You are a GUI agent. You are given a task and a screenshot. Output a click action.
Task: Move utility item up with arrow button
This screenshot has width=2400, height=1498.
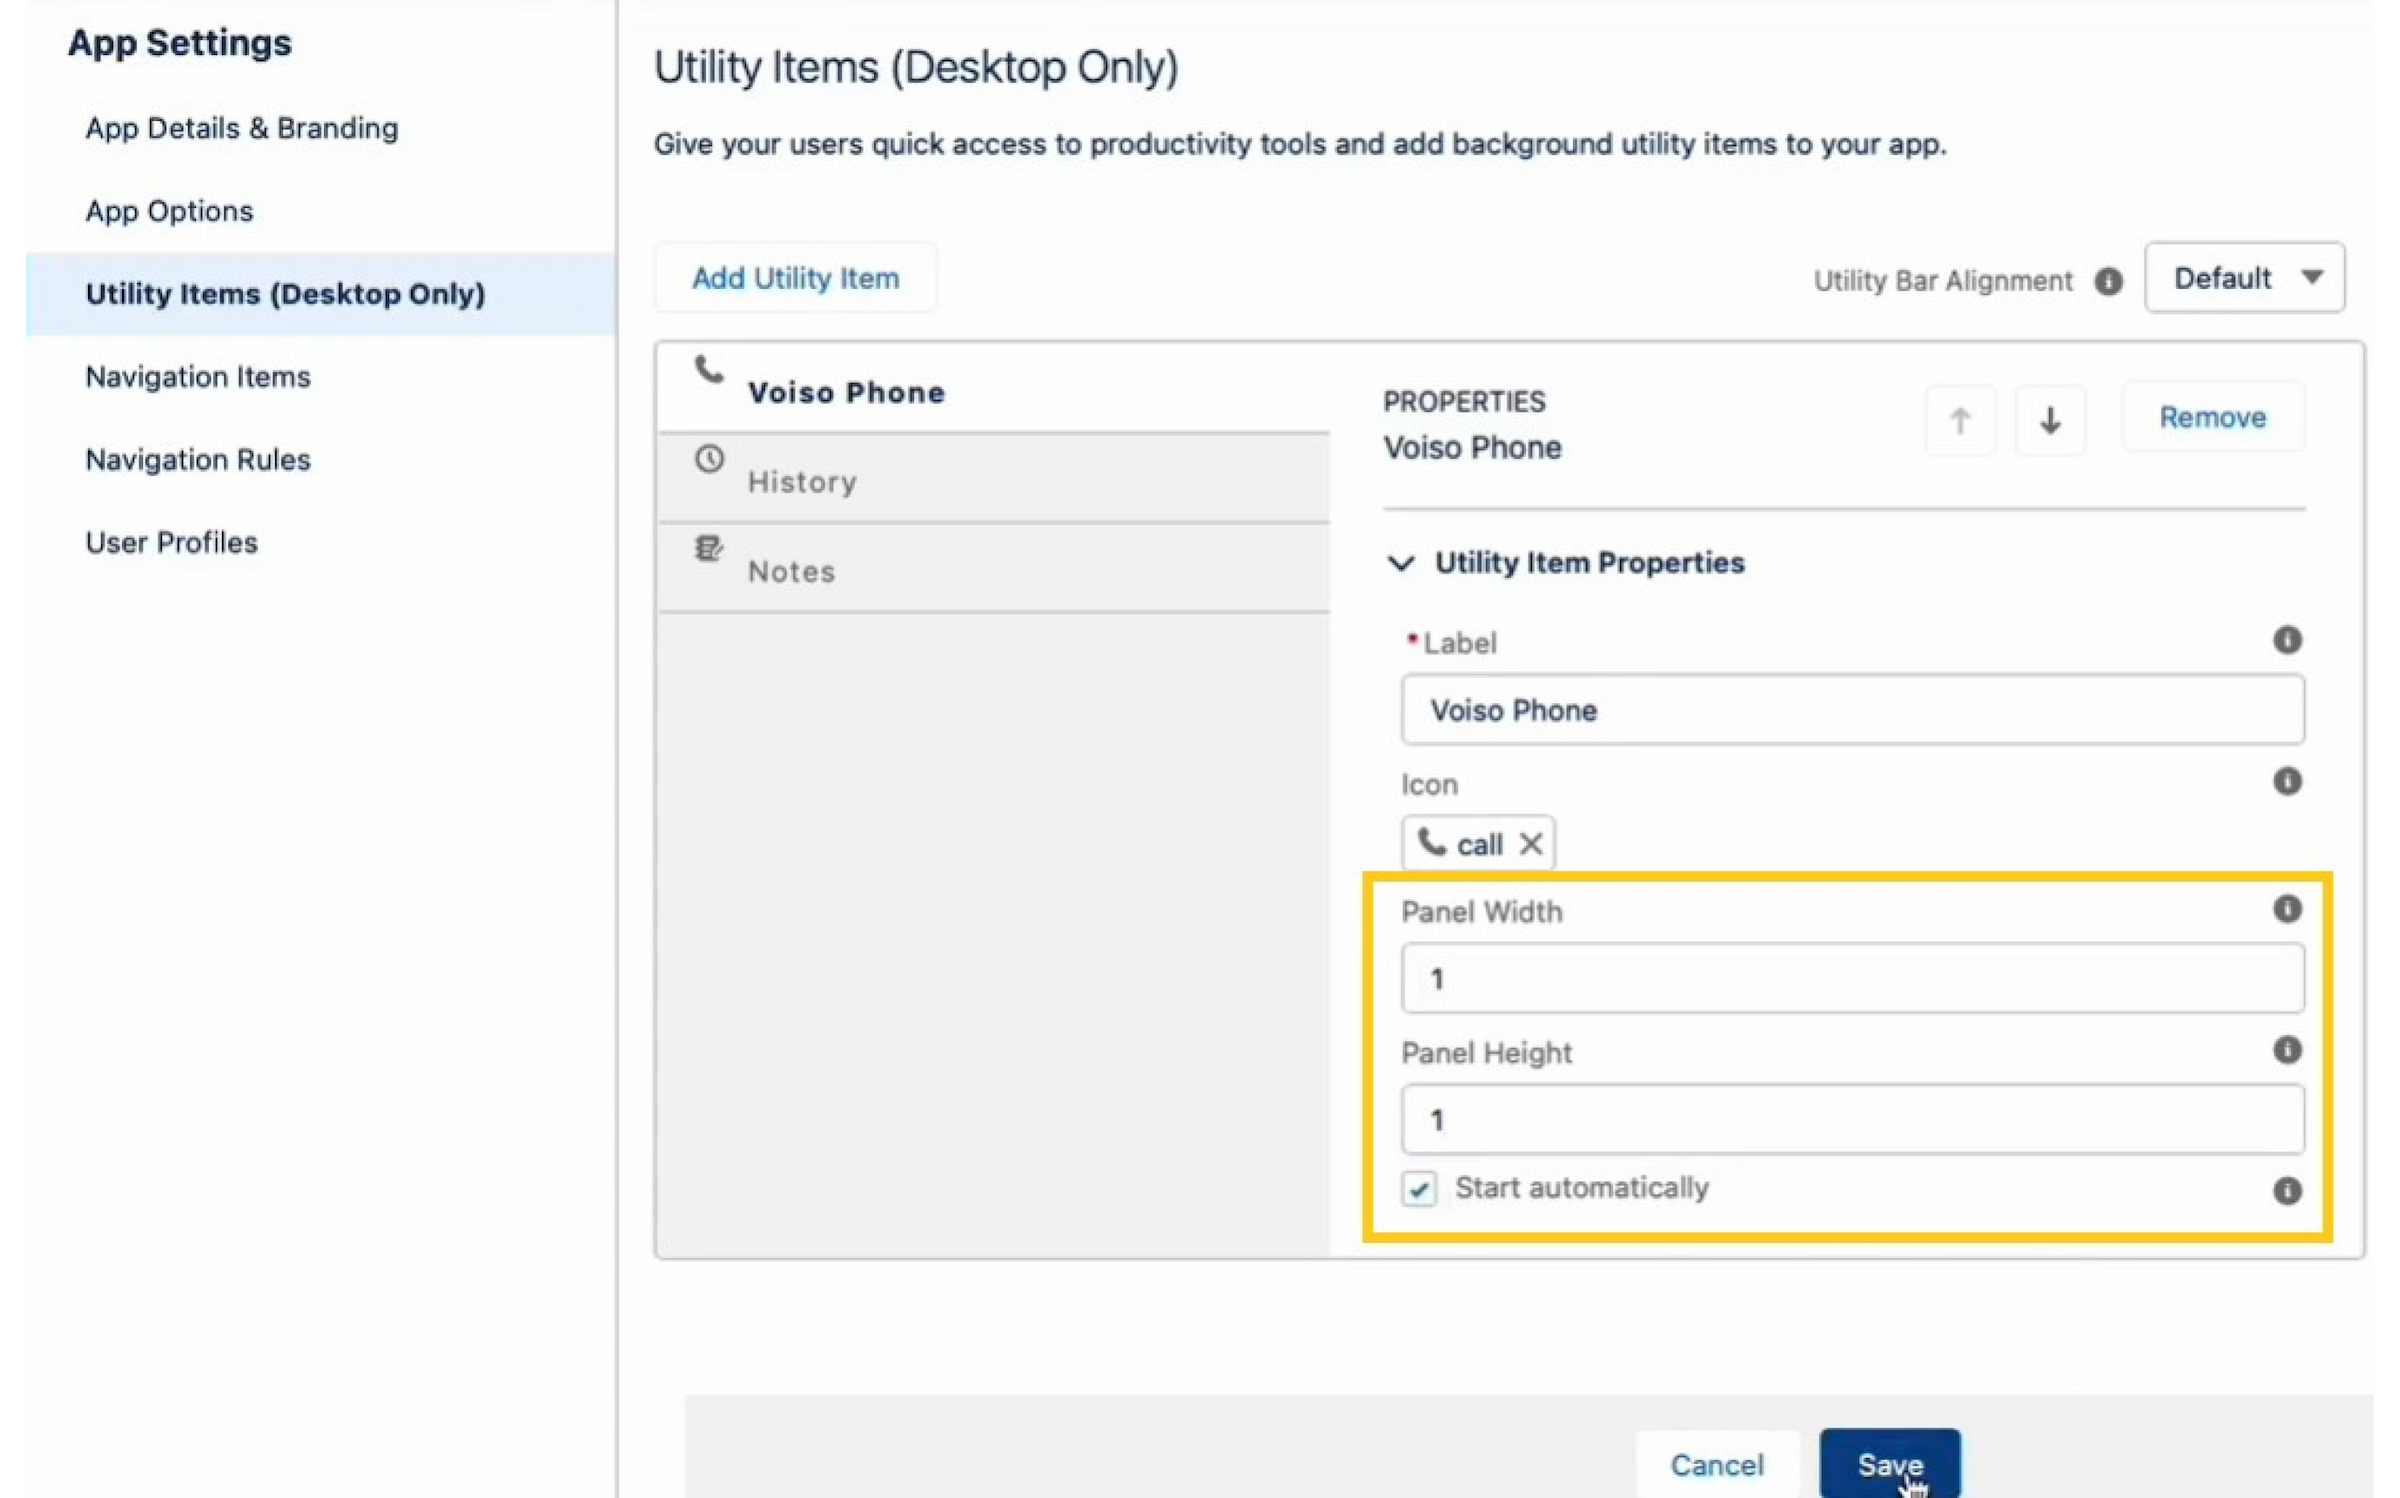click(1960, 420)
